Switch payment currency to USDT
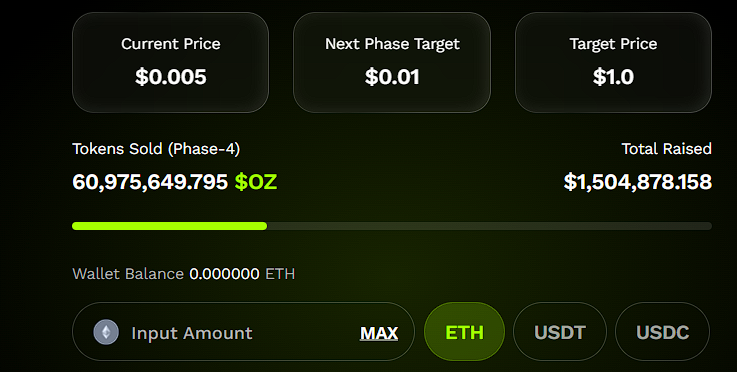Image resolution: width=737 pixels, height=372 pixels. point(560,332)
